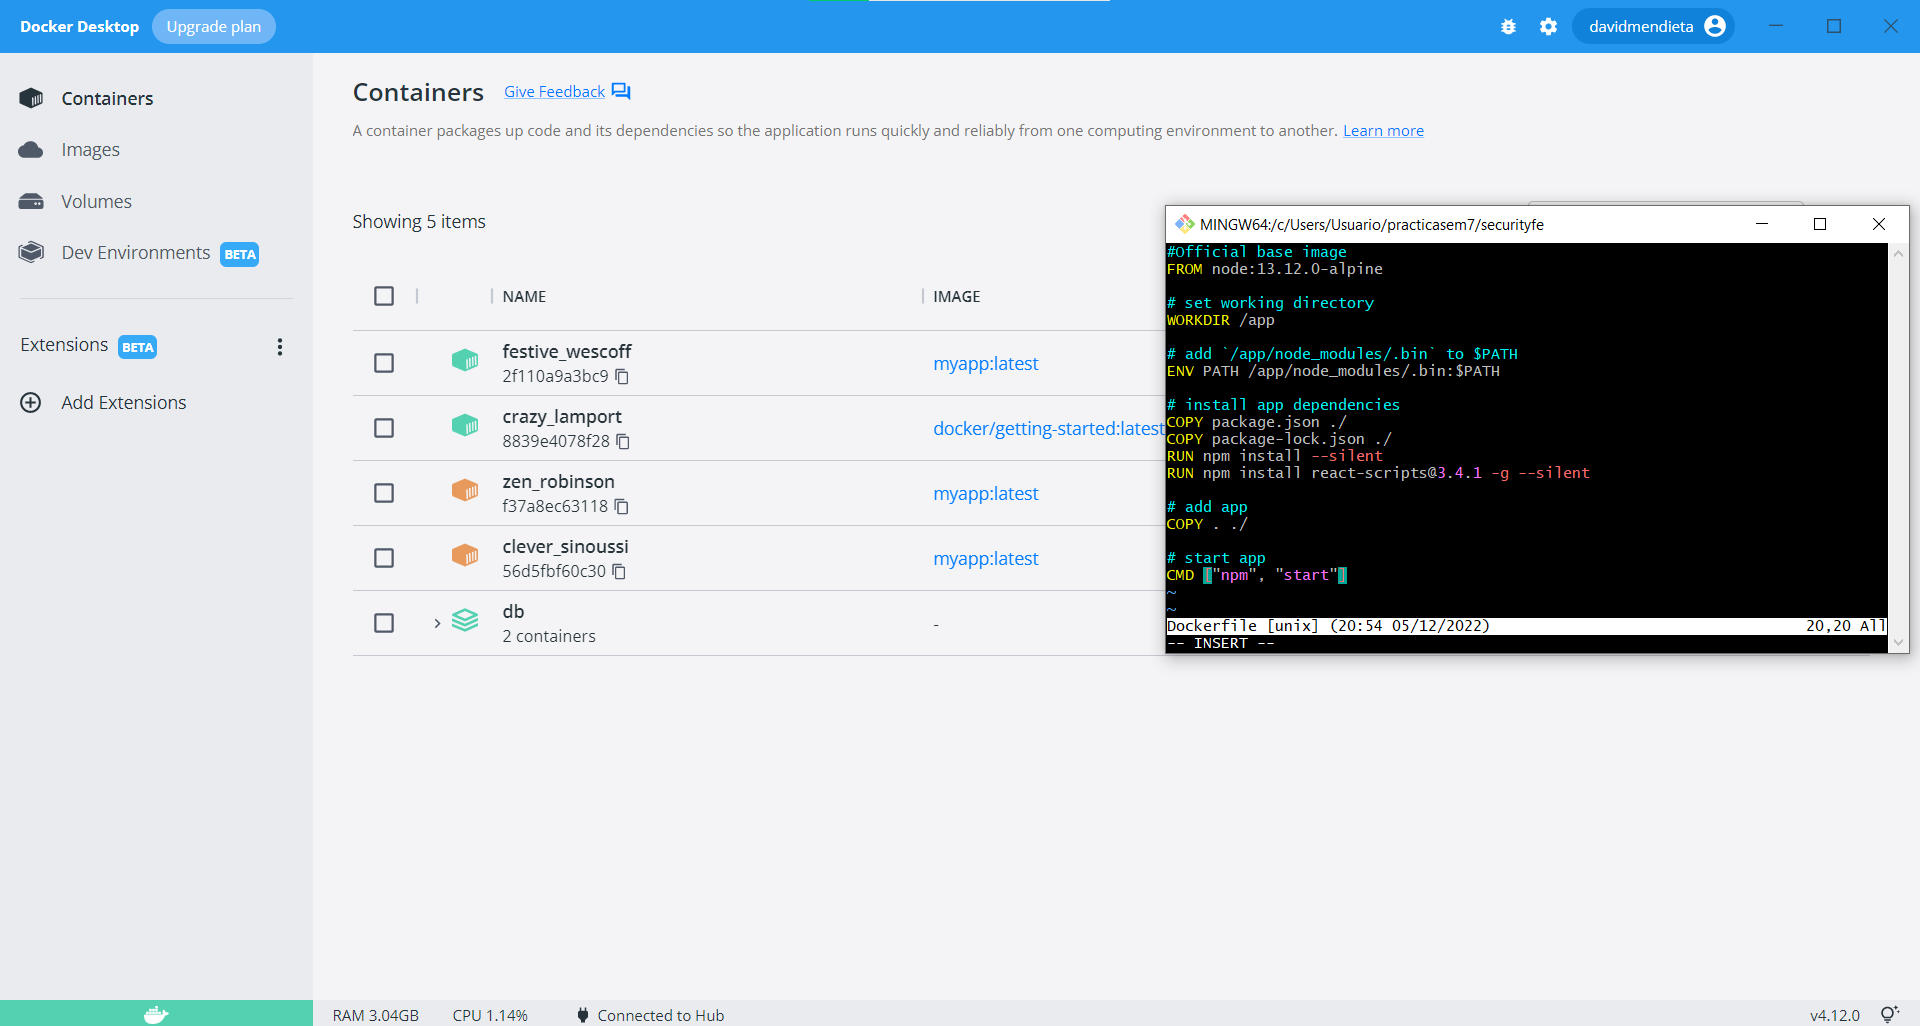Check the db container group checkbox

pyautogui.click(x=384, y=622)
